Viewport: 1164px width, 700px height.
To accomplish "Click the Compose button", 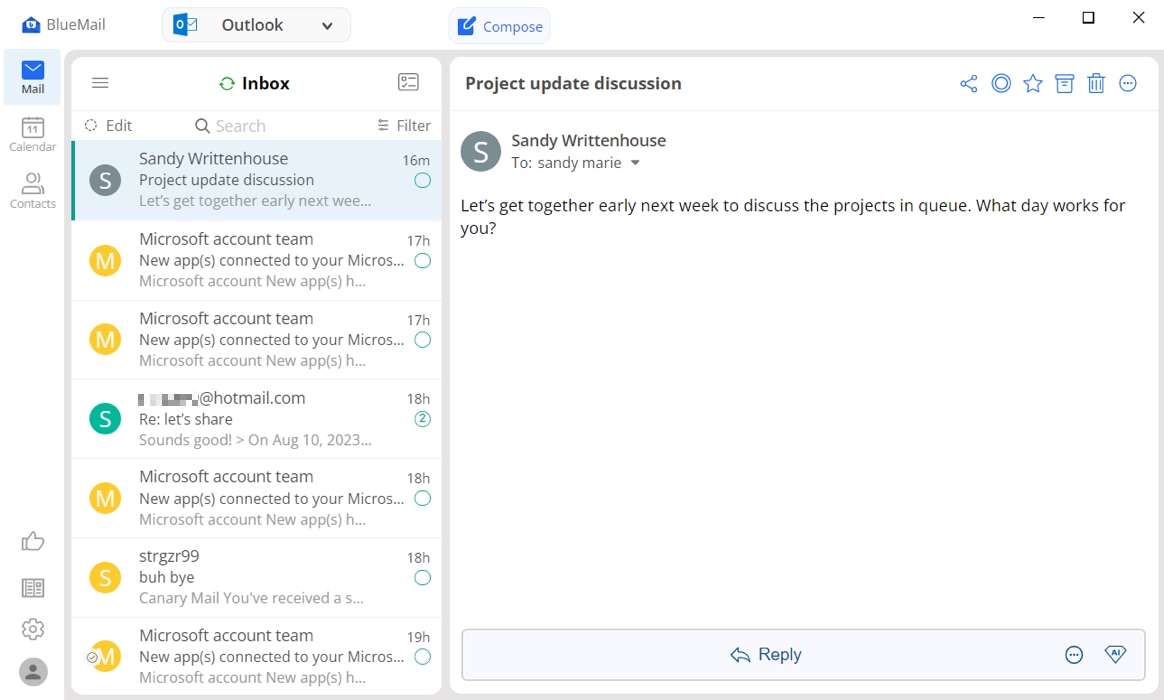I will click(499, 26).
